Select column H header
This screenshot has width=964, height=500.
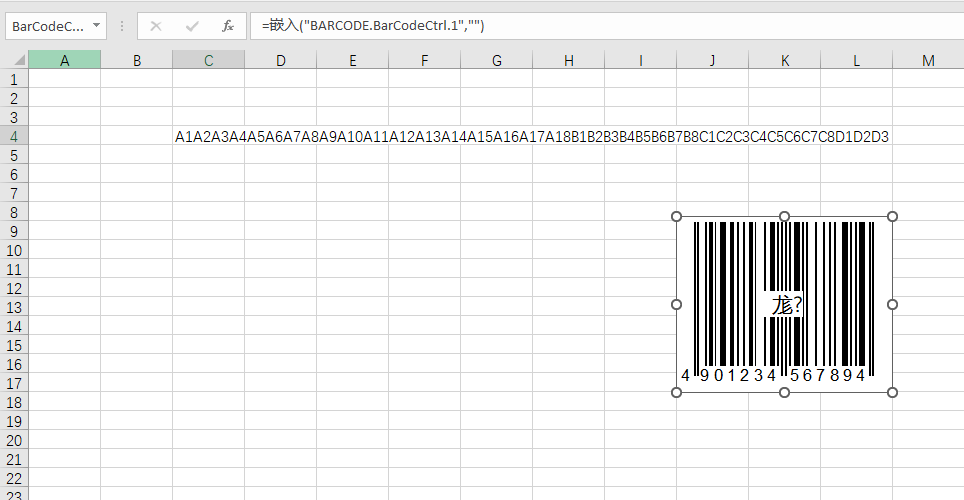click(x=568, y=61)
